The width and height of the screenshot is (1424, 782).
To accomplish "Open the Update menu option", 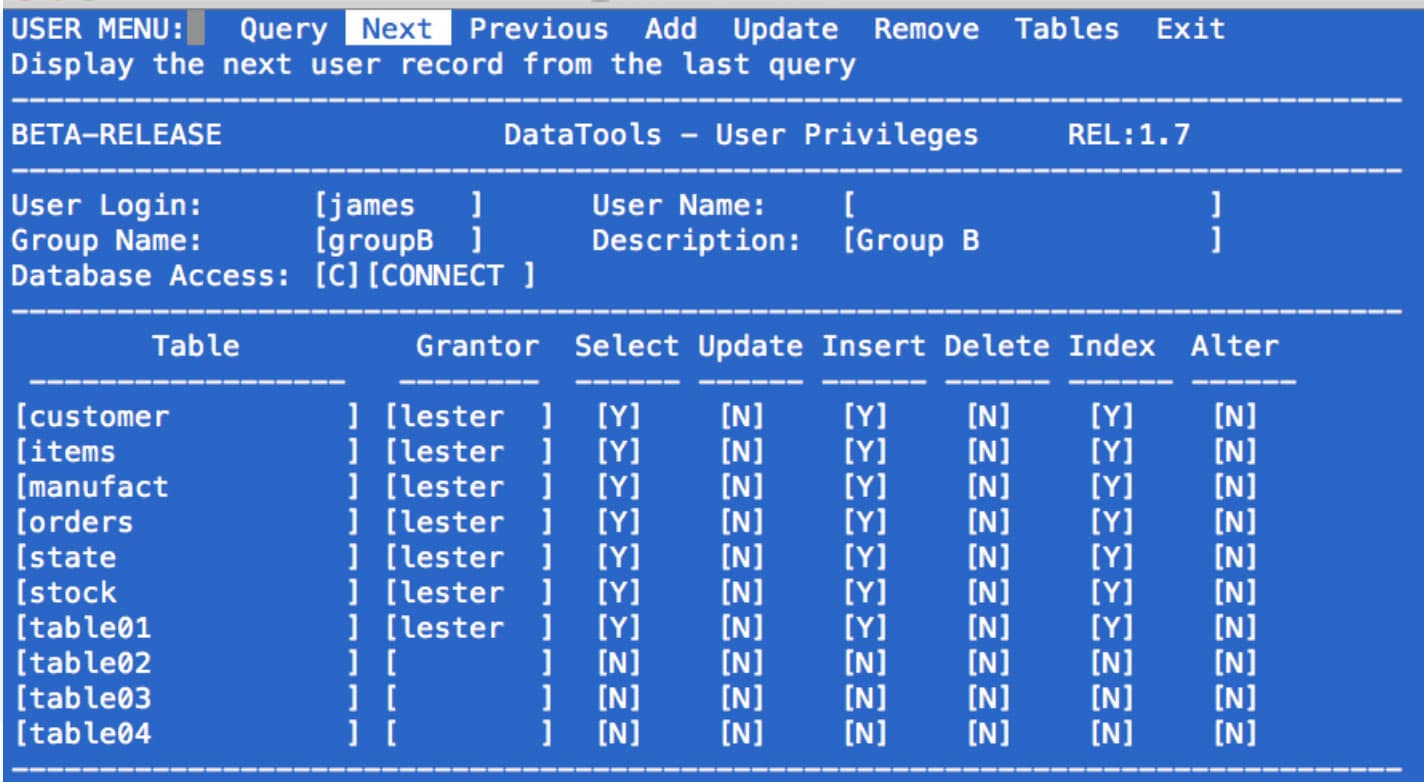I will pyautogui.click(x=785, y=29).
